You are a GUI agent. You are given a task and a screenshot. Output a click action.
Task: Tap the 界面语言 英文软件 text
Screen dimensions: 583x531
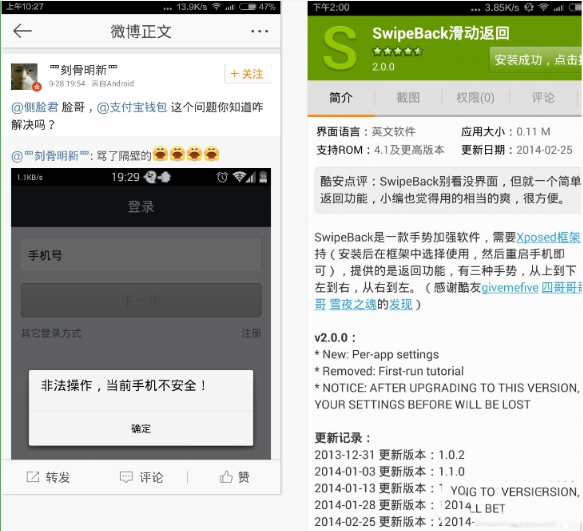(366, 132)
